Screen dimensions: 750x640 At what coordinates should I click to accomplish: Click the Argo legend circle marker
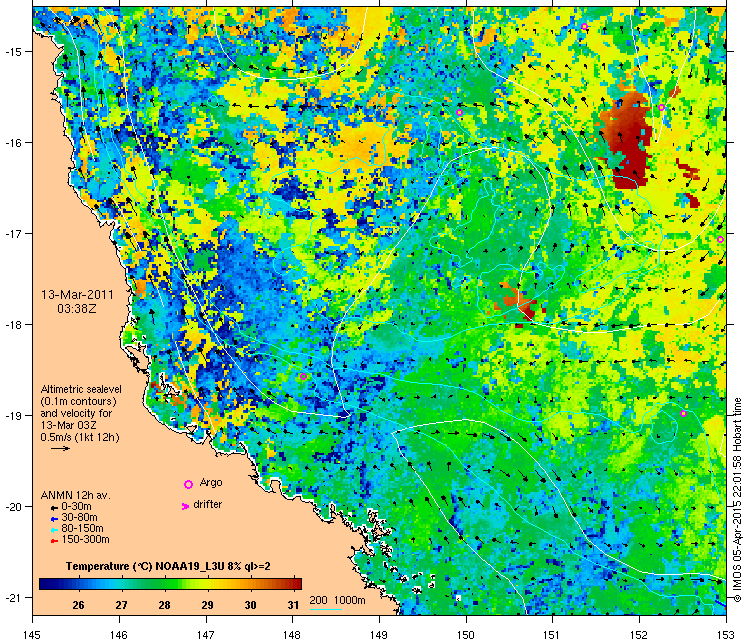point(188,485)
